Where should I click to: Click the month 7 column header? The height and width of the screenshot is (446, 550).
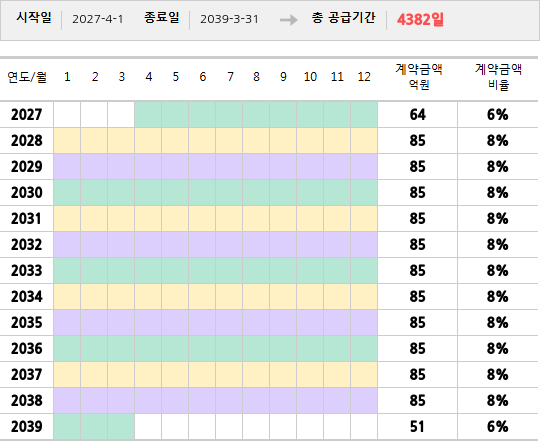(x=230, y=77)
